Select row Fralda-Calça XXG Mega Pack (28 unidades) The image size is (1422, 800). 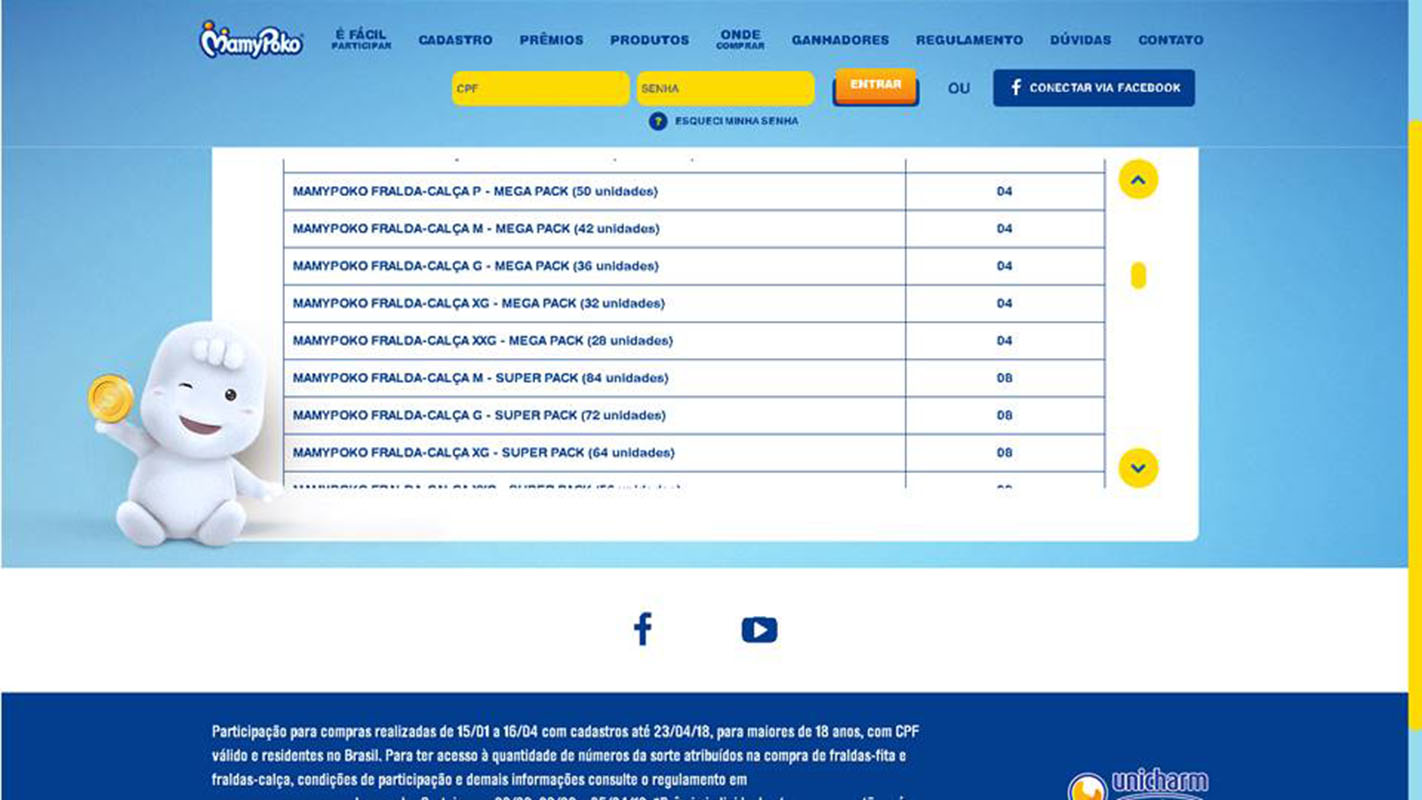[694, 341]
